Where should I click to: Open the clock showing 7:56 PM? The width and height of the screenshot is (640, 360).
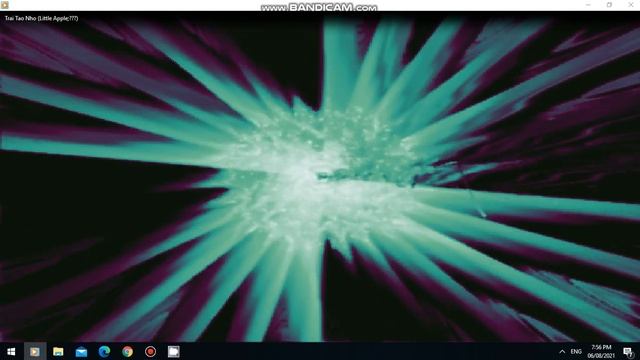601,351
